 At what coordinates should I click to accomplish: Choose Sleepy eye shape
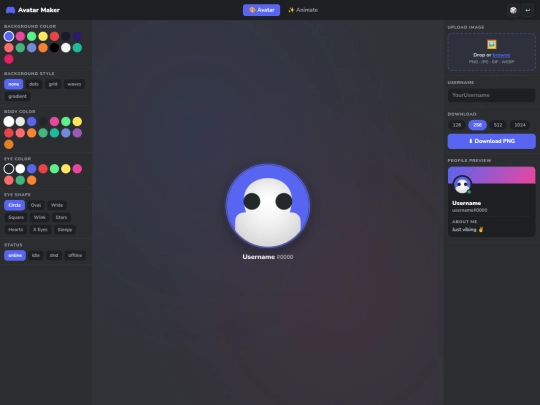(x=65, y=229)
